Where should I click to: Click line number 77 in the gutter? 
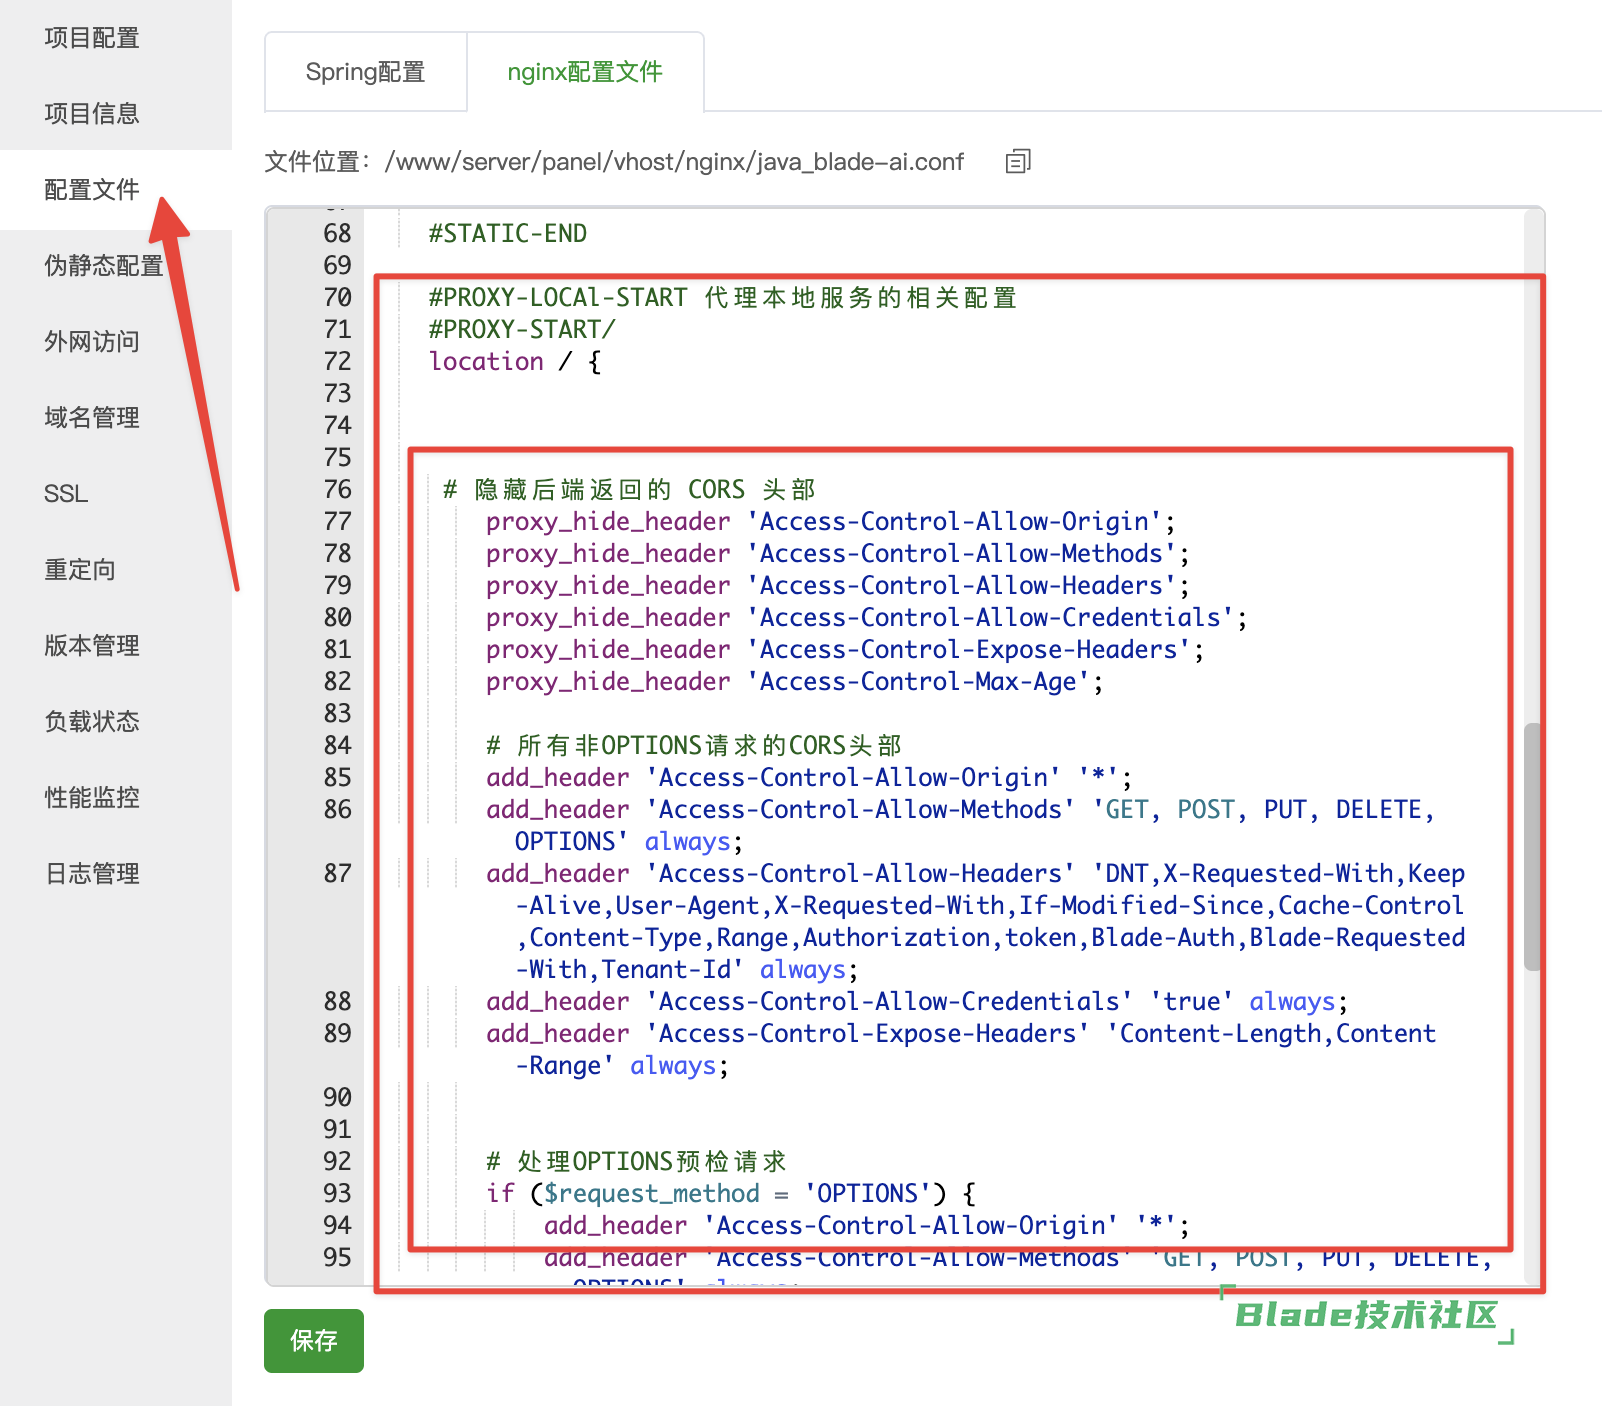(337, 522)
